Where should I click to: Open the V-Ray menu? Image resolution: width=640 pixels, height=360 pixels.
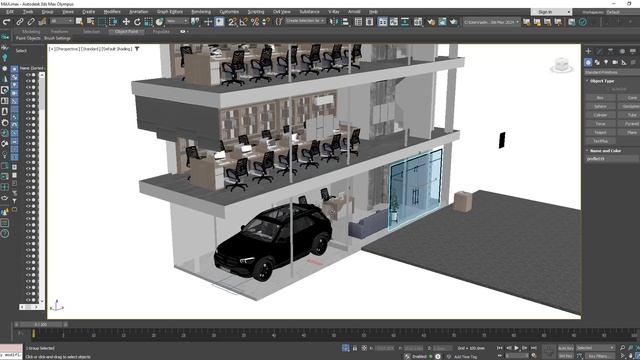point(334,12)
